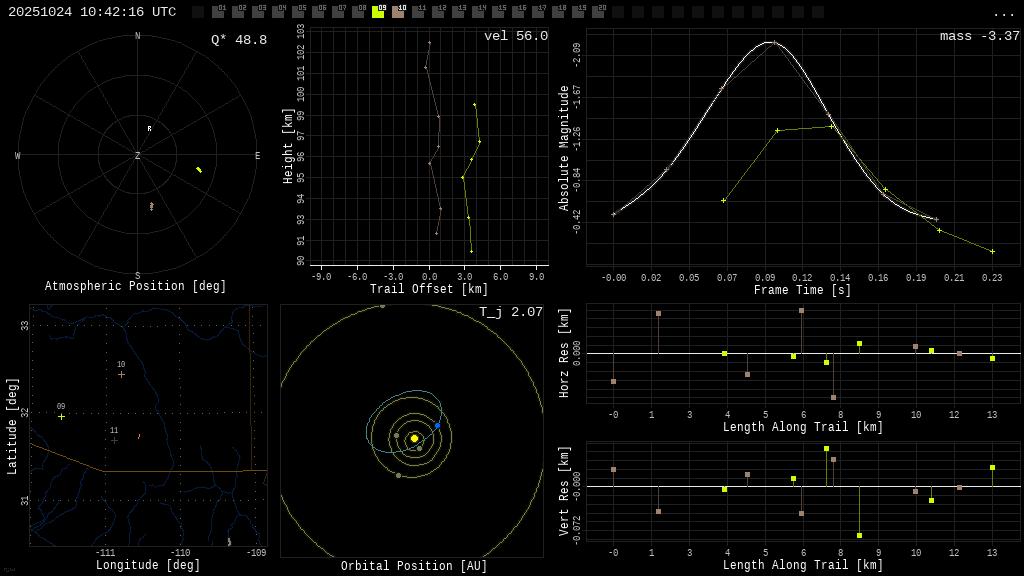This screenshot has width=1024, height=576.
Task: Toggle the station 09 indicator in top bar
Action: [x=378, y=12]
